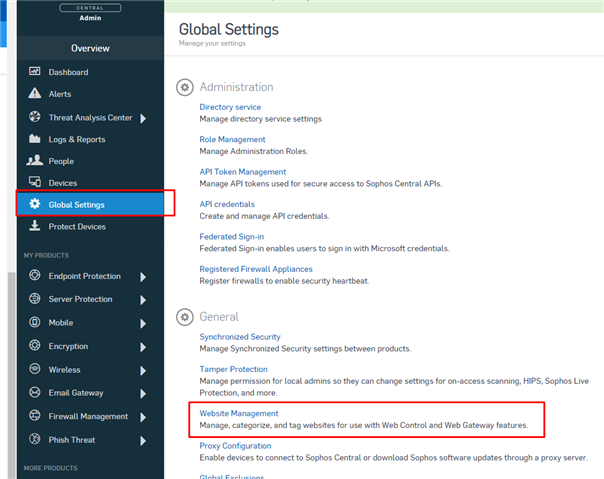Select People in the sidebar

pos(91,161)
